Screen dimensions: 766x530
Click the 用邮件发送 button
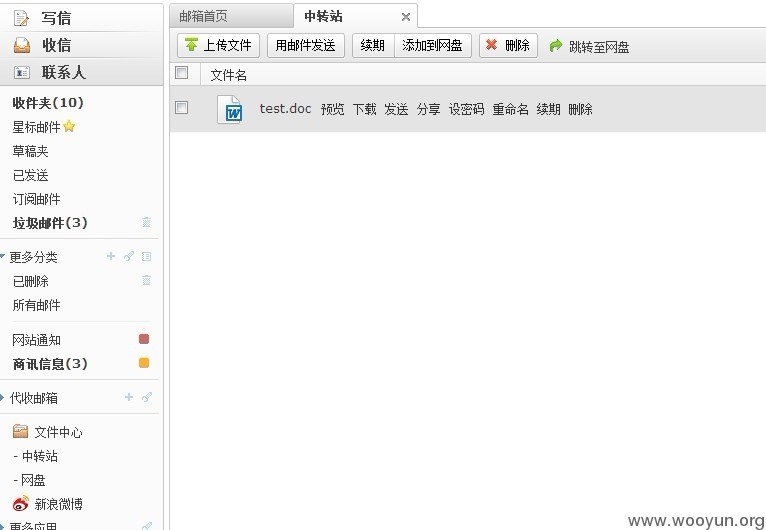(x=306, y=45)
